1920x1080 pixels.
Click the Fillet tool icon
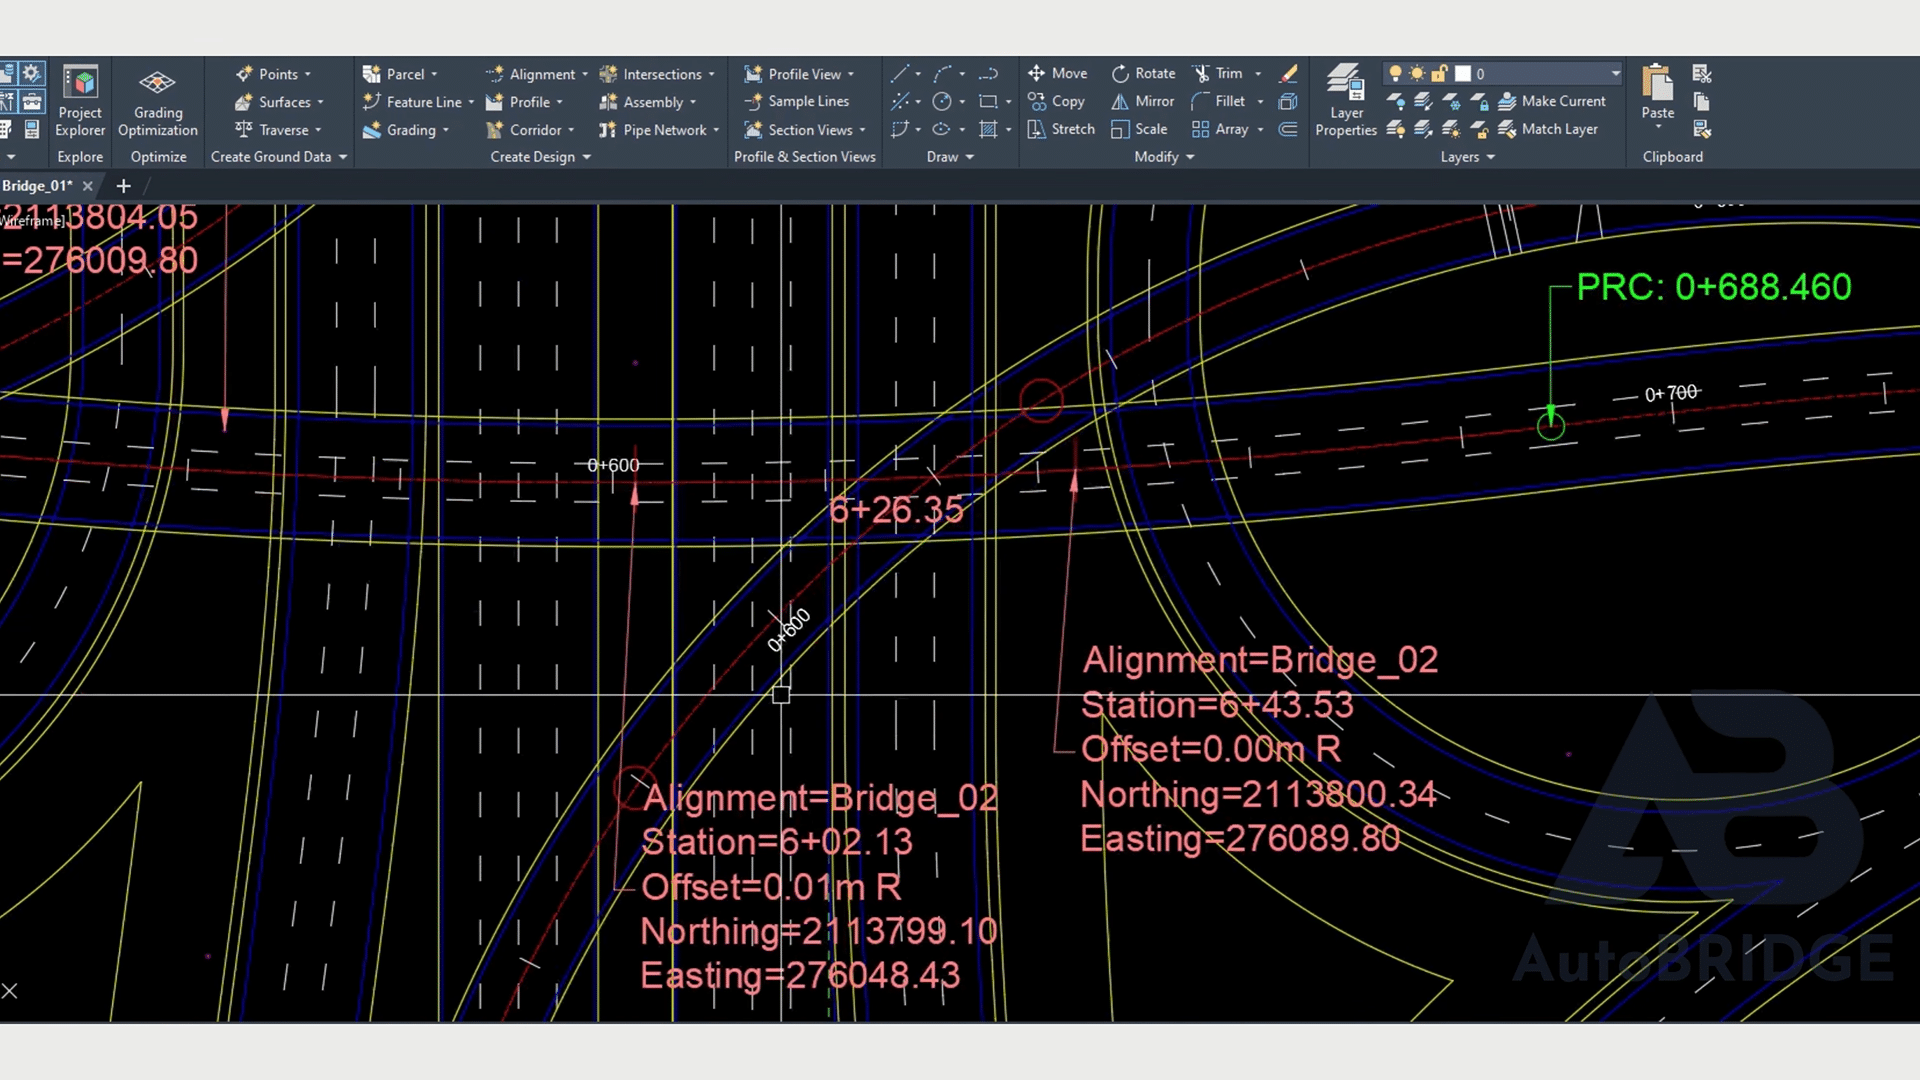pos(1201,100)
